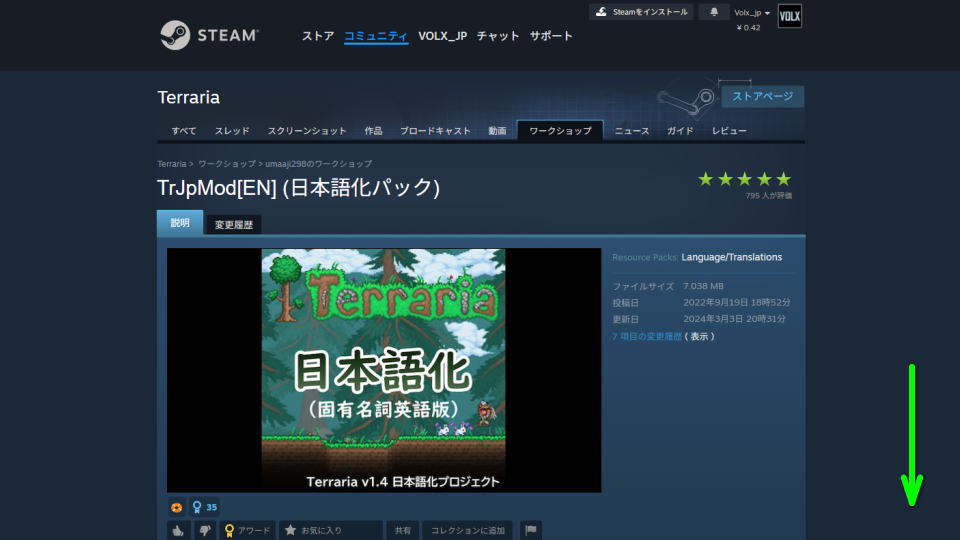Screen dimensions: 960x540
Task: Switch to the 変更履歴 tab
Action: (x=234, y=224)
